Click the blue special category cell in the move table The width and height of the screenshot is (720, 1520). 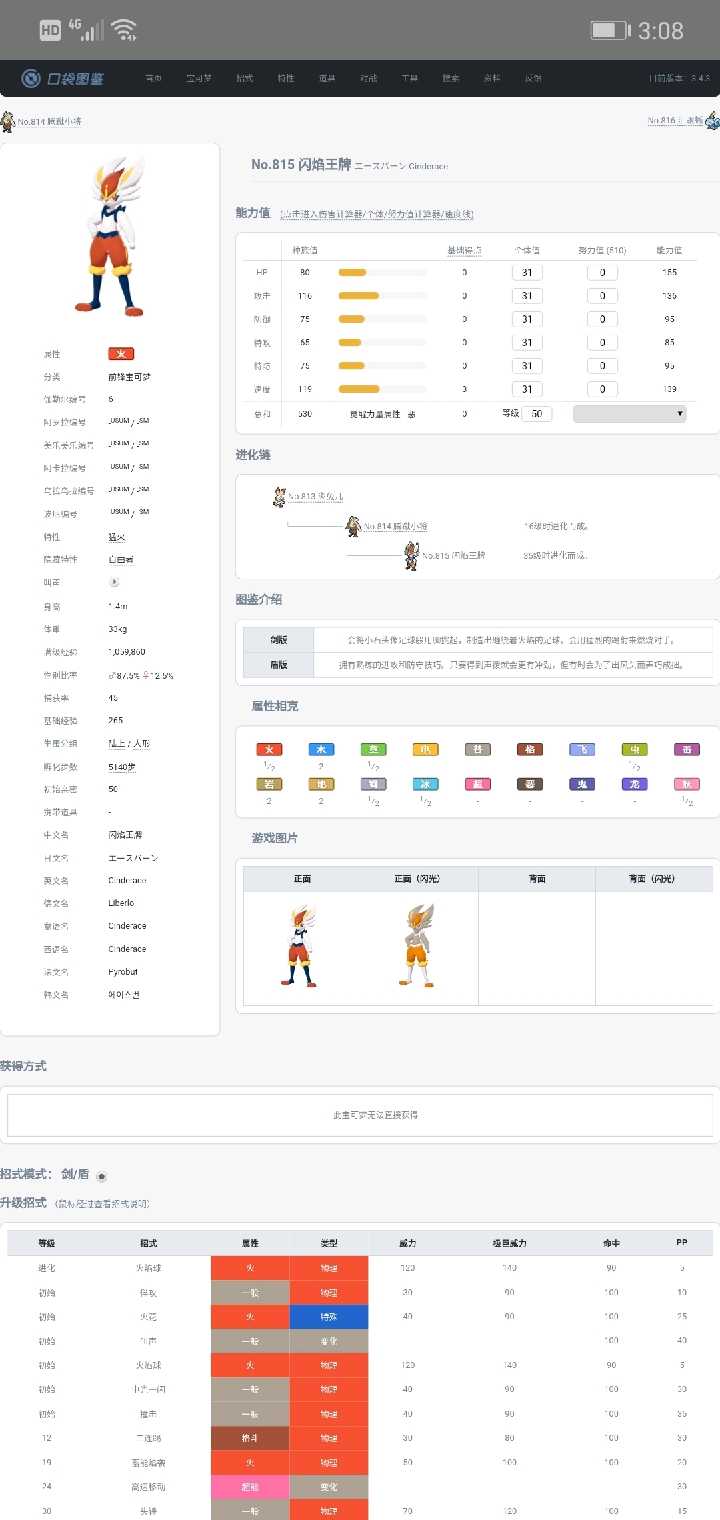click(330, 1316)
